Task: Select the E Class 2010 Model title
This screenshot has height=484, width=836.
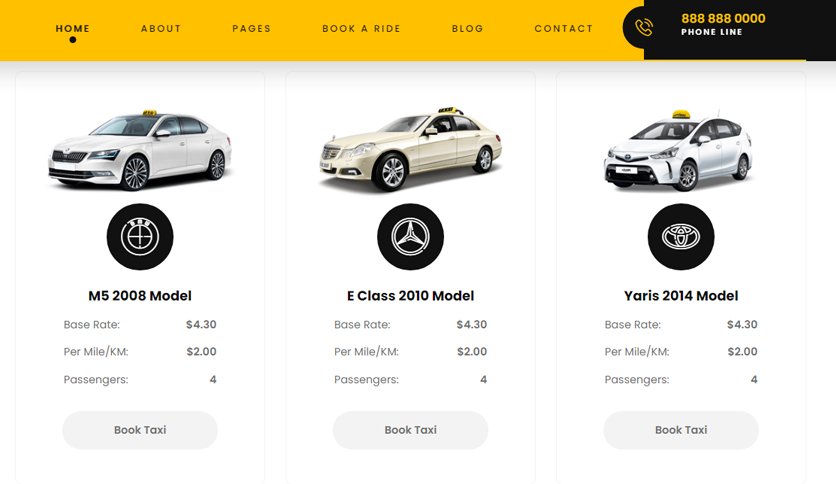Action: click(411, 296)
